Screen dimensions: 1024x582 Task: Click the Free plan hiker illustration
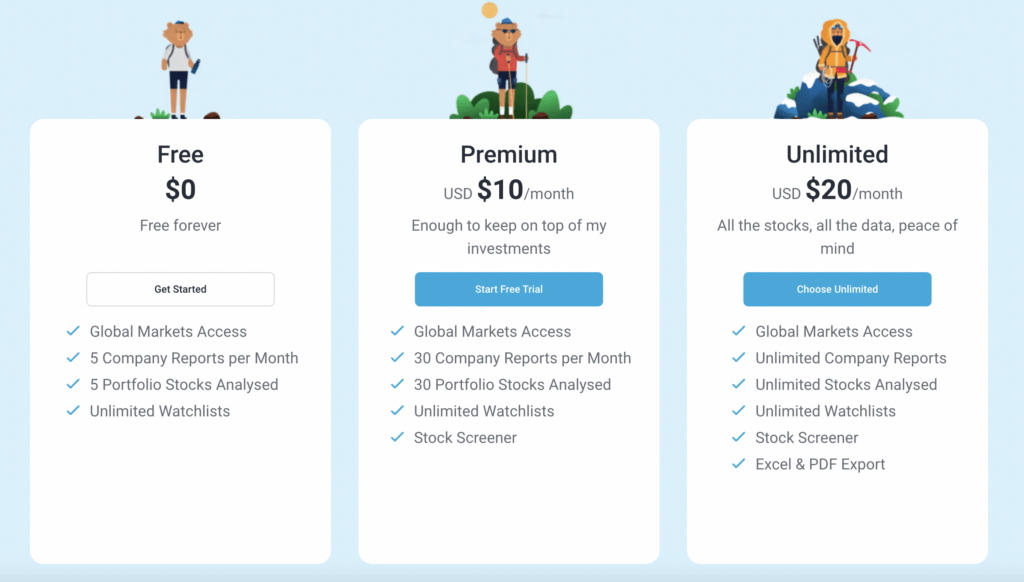[178, 69]
